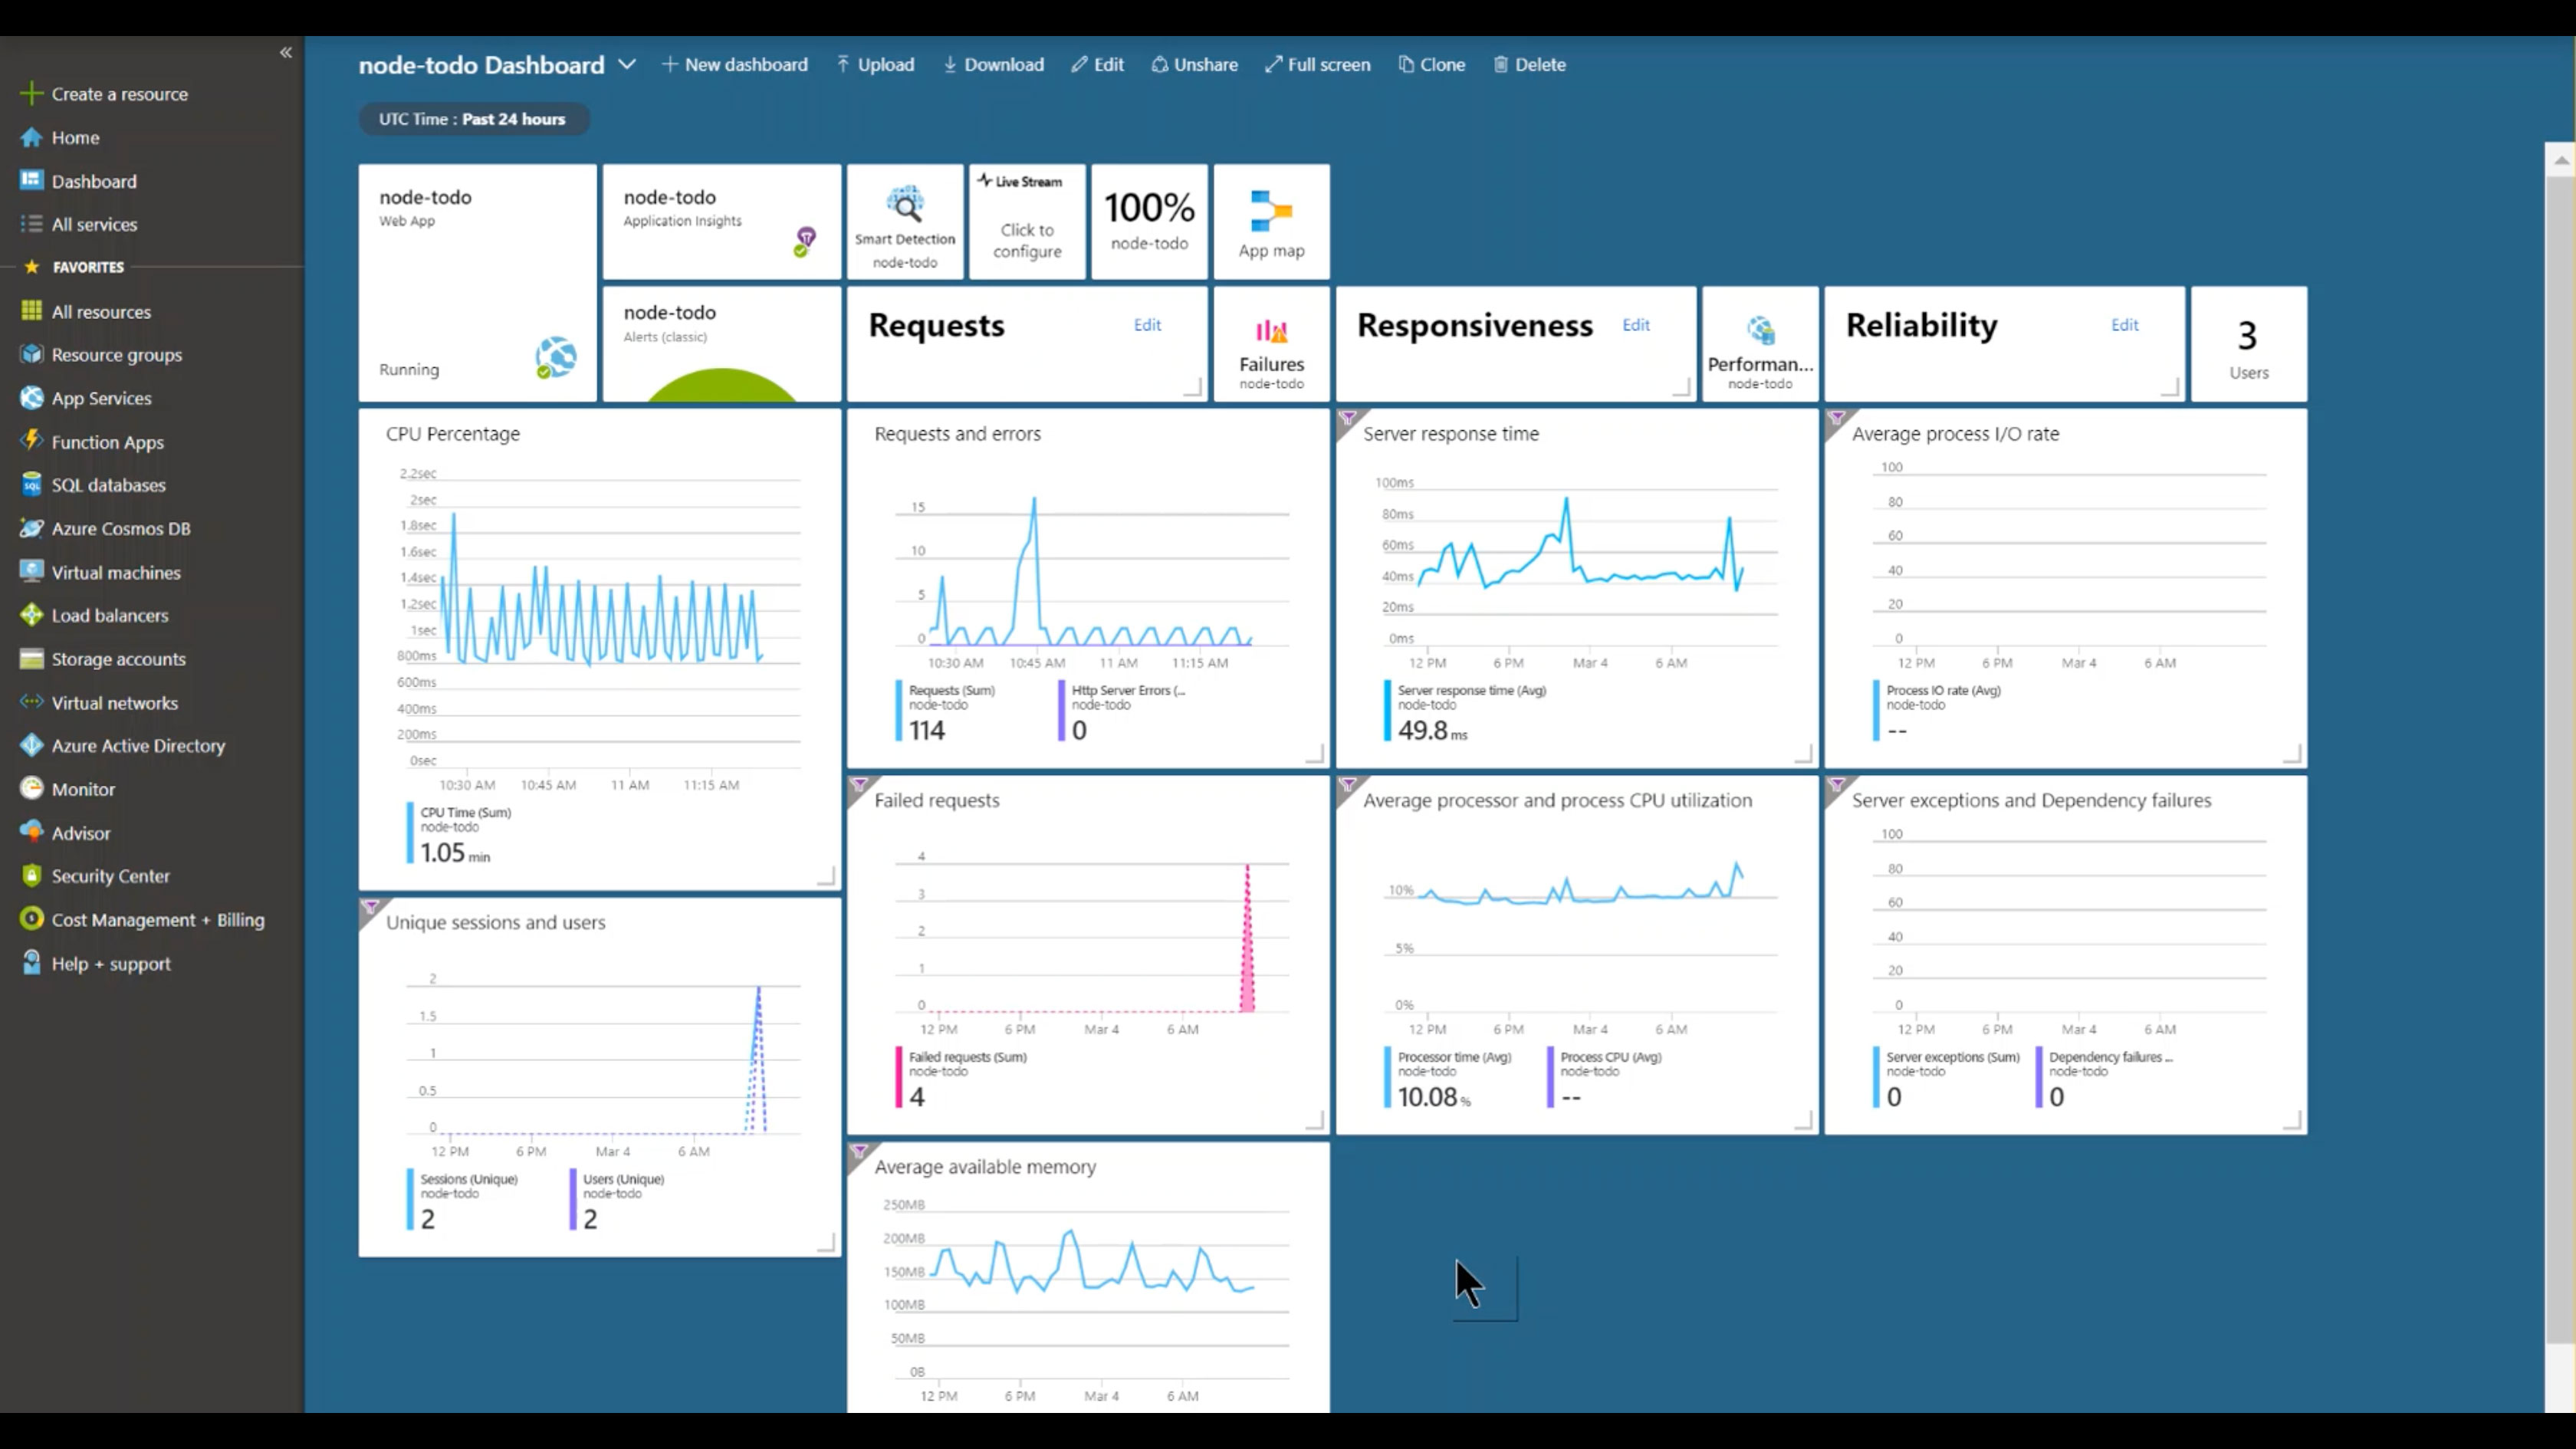Download the dashboard via toolbar icon
Screen dimensions: 2576x1449
click(x=993, y=64)
